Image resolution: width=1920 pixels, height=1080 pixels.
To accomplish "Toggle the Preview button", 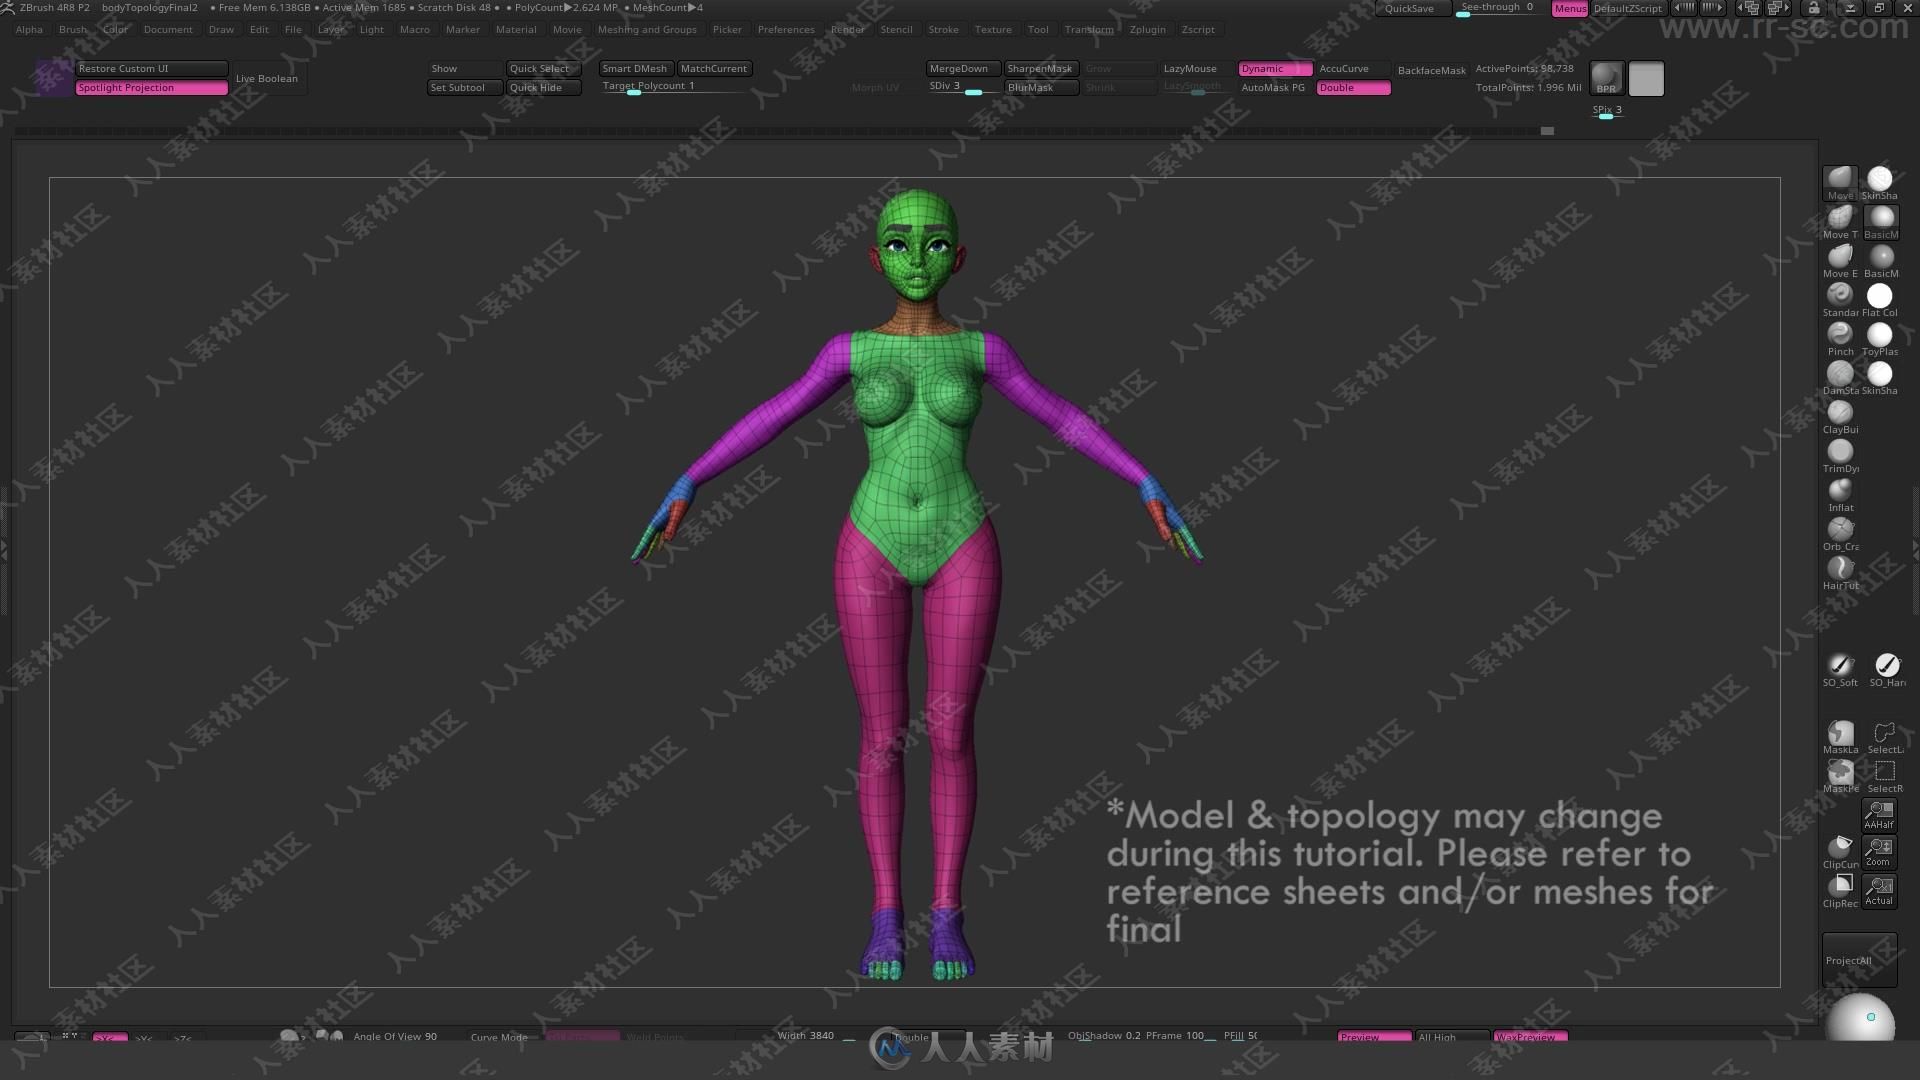I will (x=1374, y=1037).
